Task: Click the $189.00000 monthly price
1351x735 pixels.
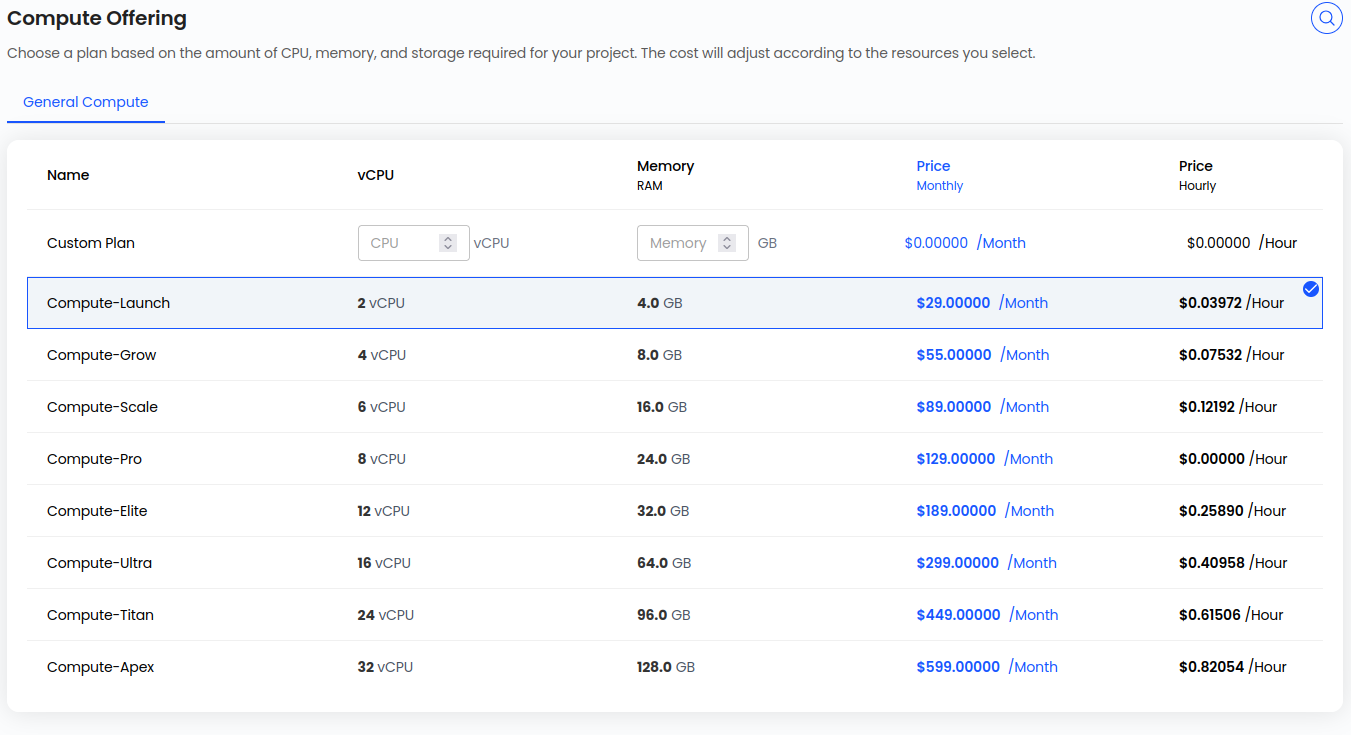Action: coord(956,511)
